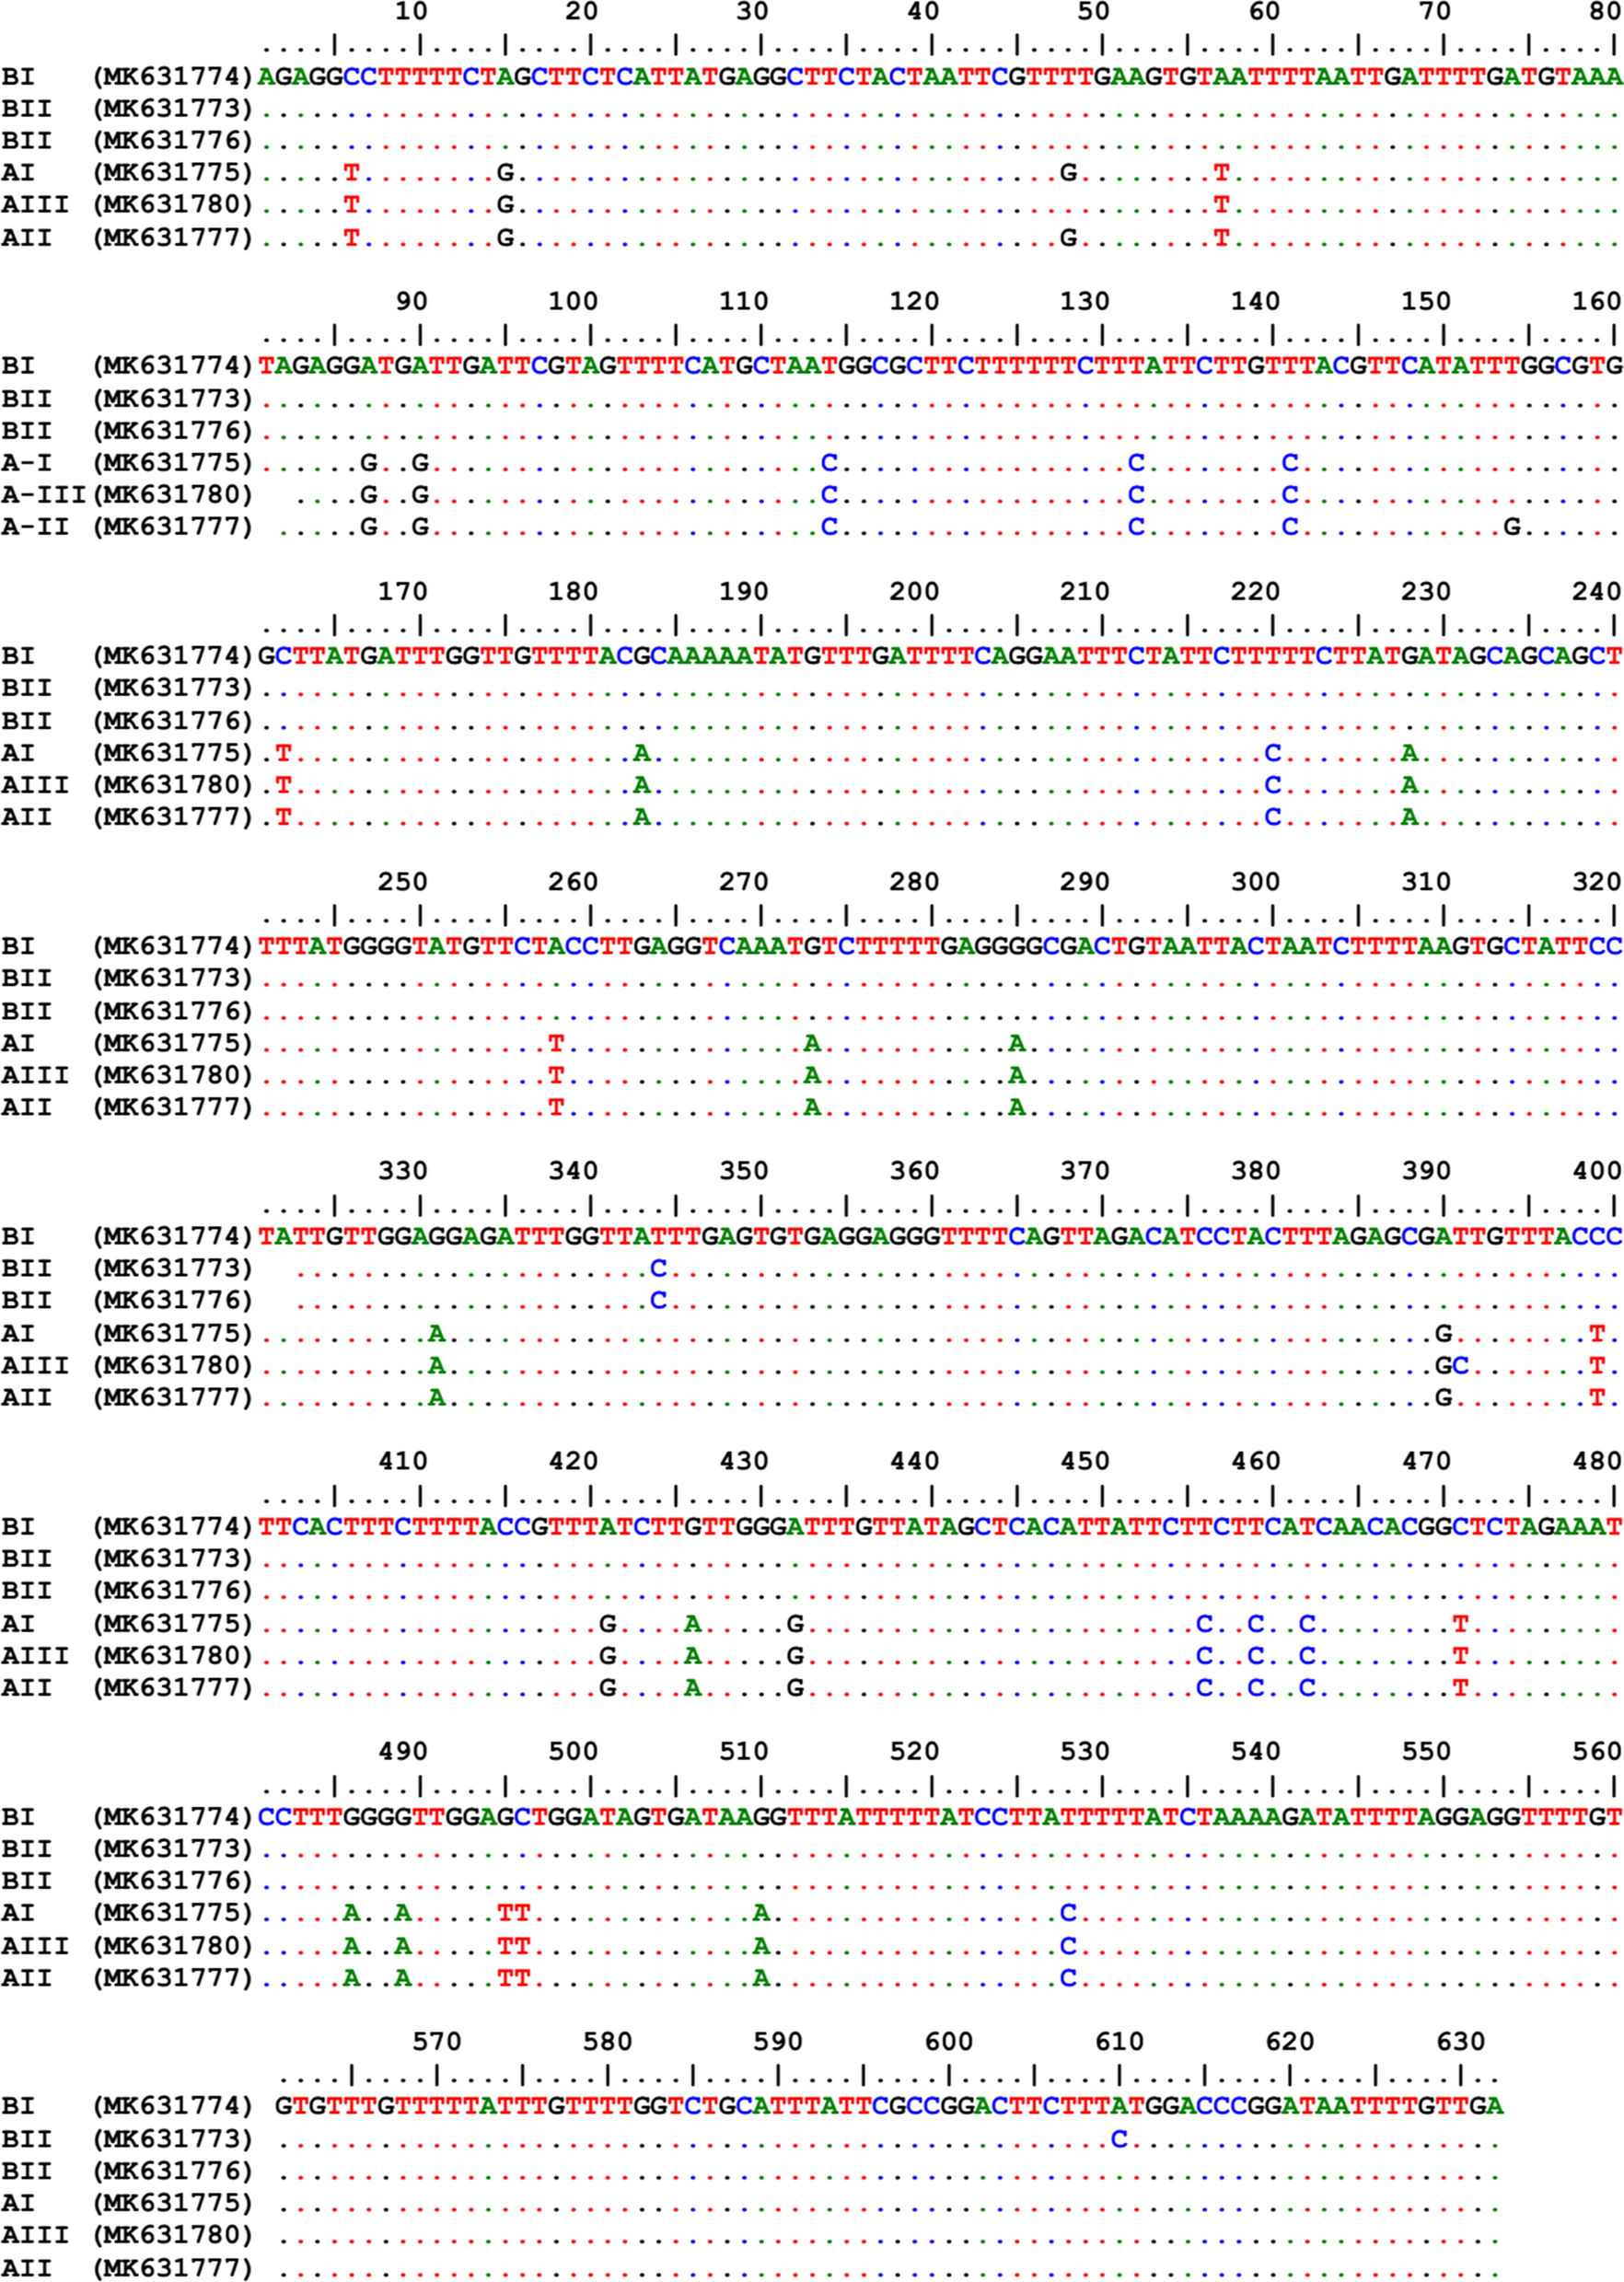Image resolution: width=1624 pixels, height=2282 pixels.
Task: Click ruler position number 350
Action: [744, 1170]
